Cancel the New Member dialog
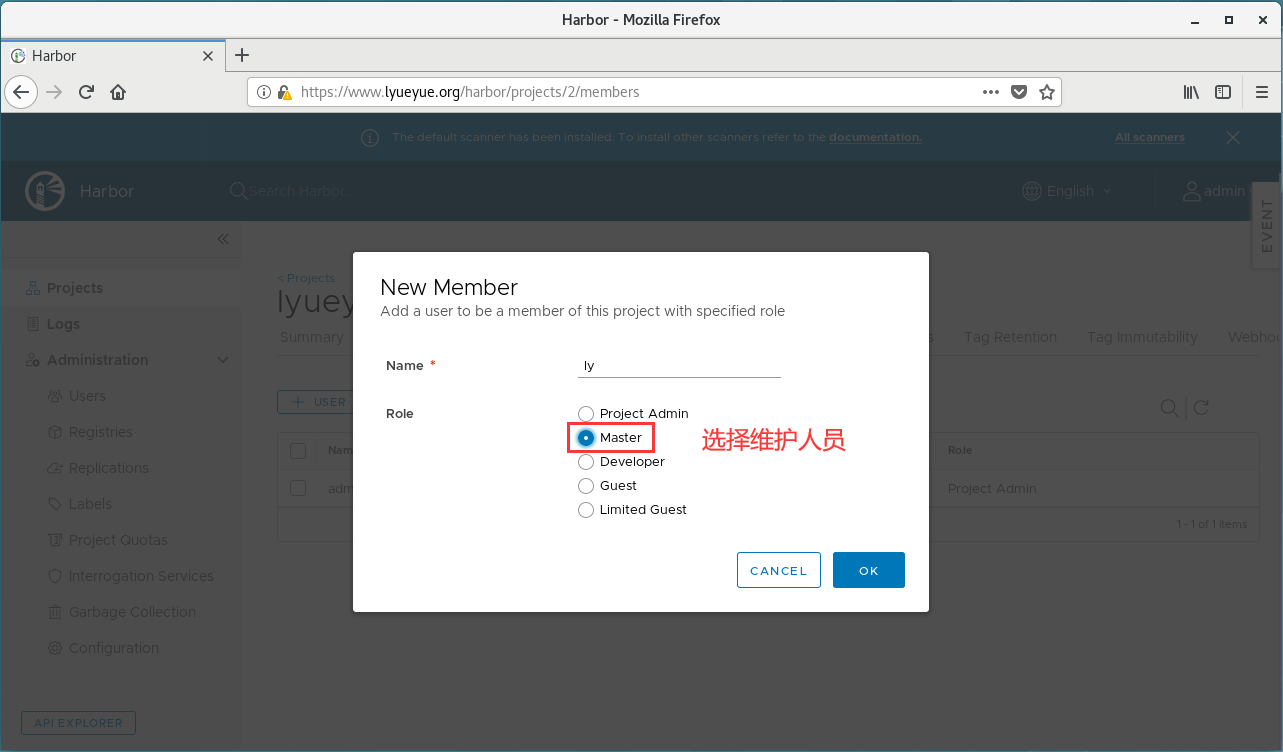The width and height of the screenshot is (1283, 752). tap(778, 570)
